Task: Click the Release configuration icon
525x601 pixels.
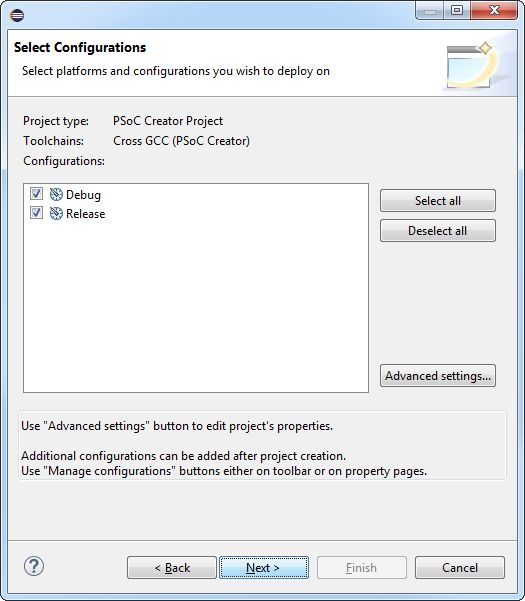Action: coord(56,213)
